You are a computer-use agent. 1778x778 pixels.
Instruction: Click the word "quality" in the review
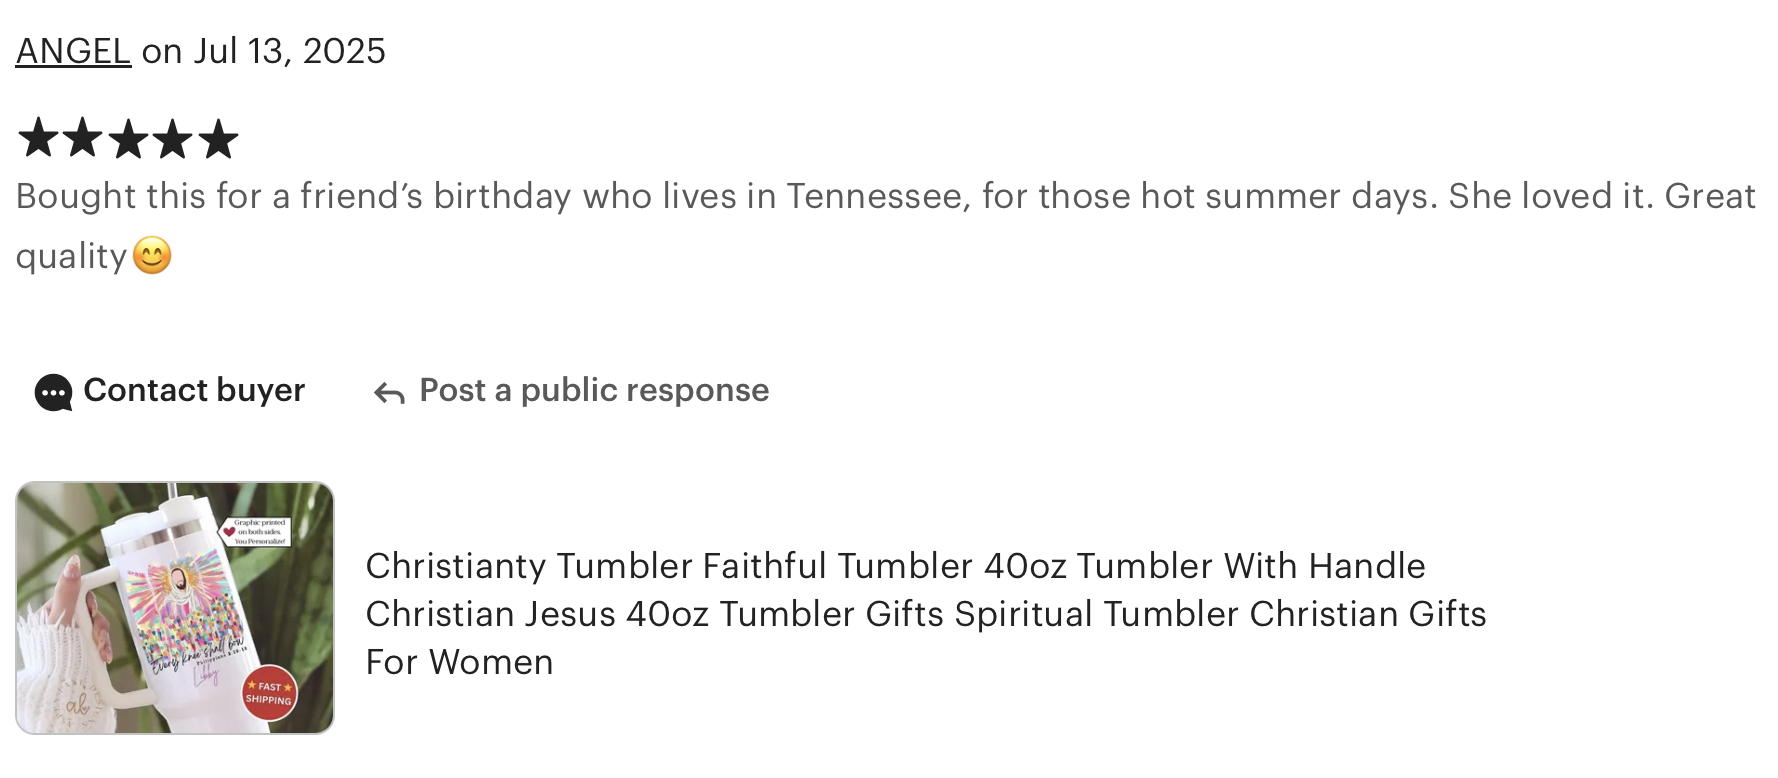71,257
